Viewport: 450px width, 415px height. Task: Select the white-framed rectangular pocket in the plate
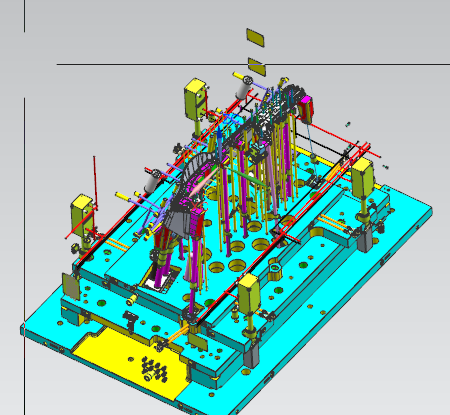160,279
